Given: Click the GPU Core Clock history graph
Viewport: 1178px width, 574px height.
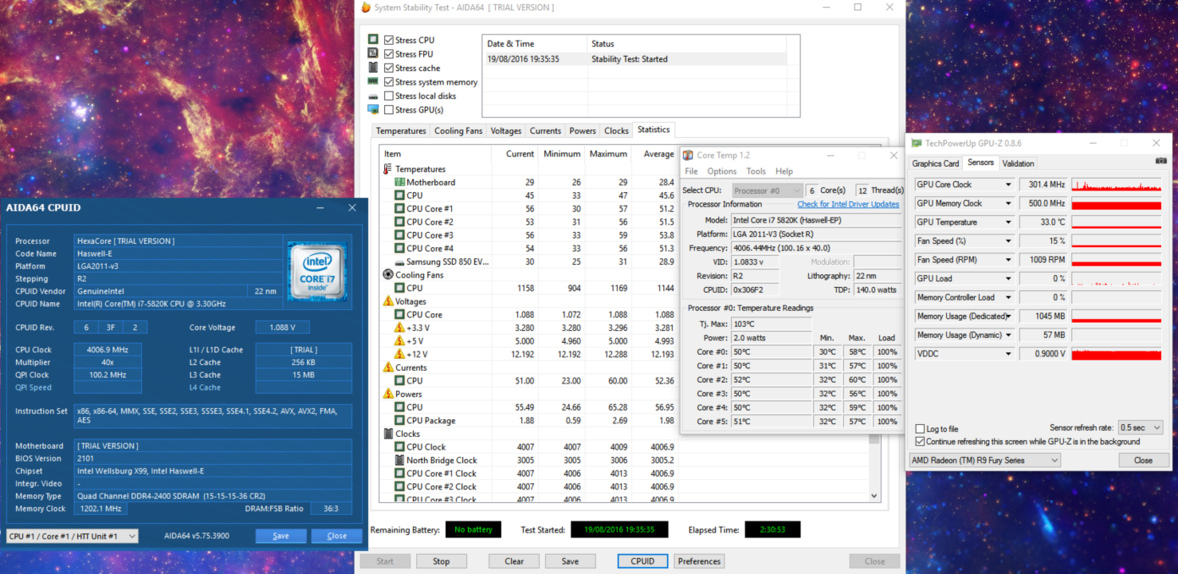Looking at the screenshot, I should click(x=1116, y=185).
